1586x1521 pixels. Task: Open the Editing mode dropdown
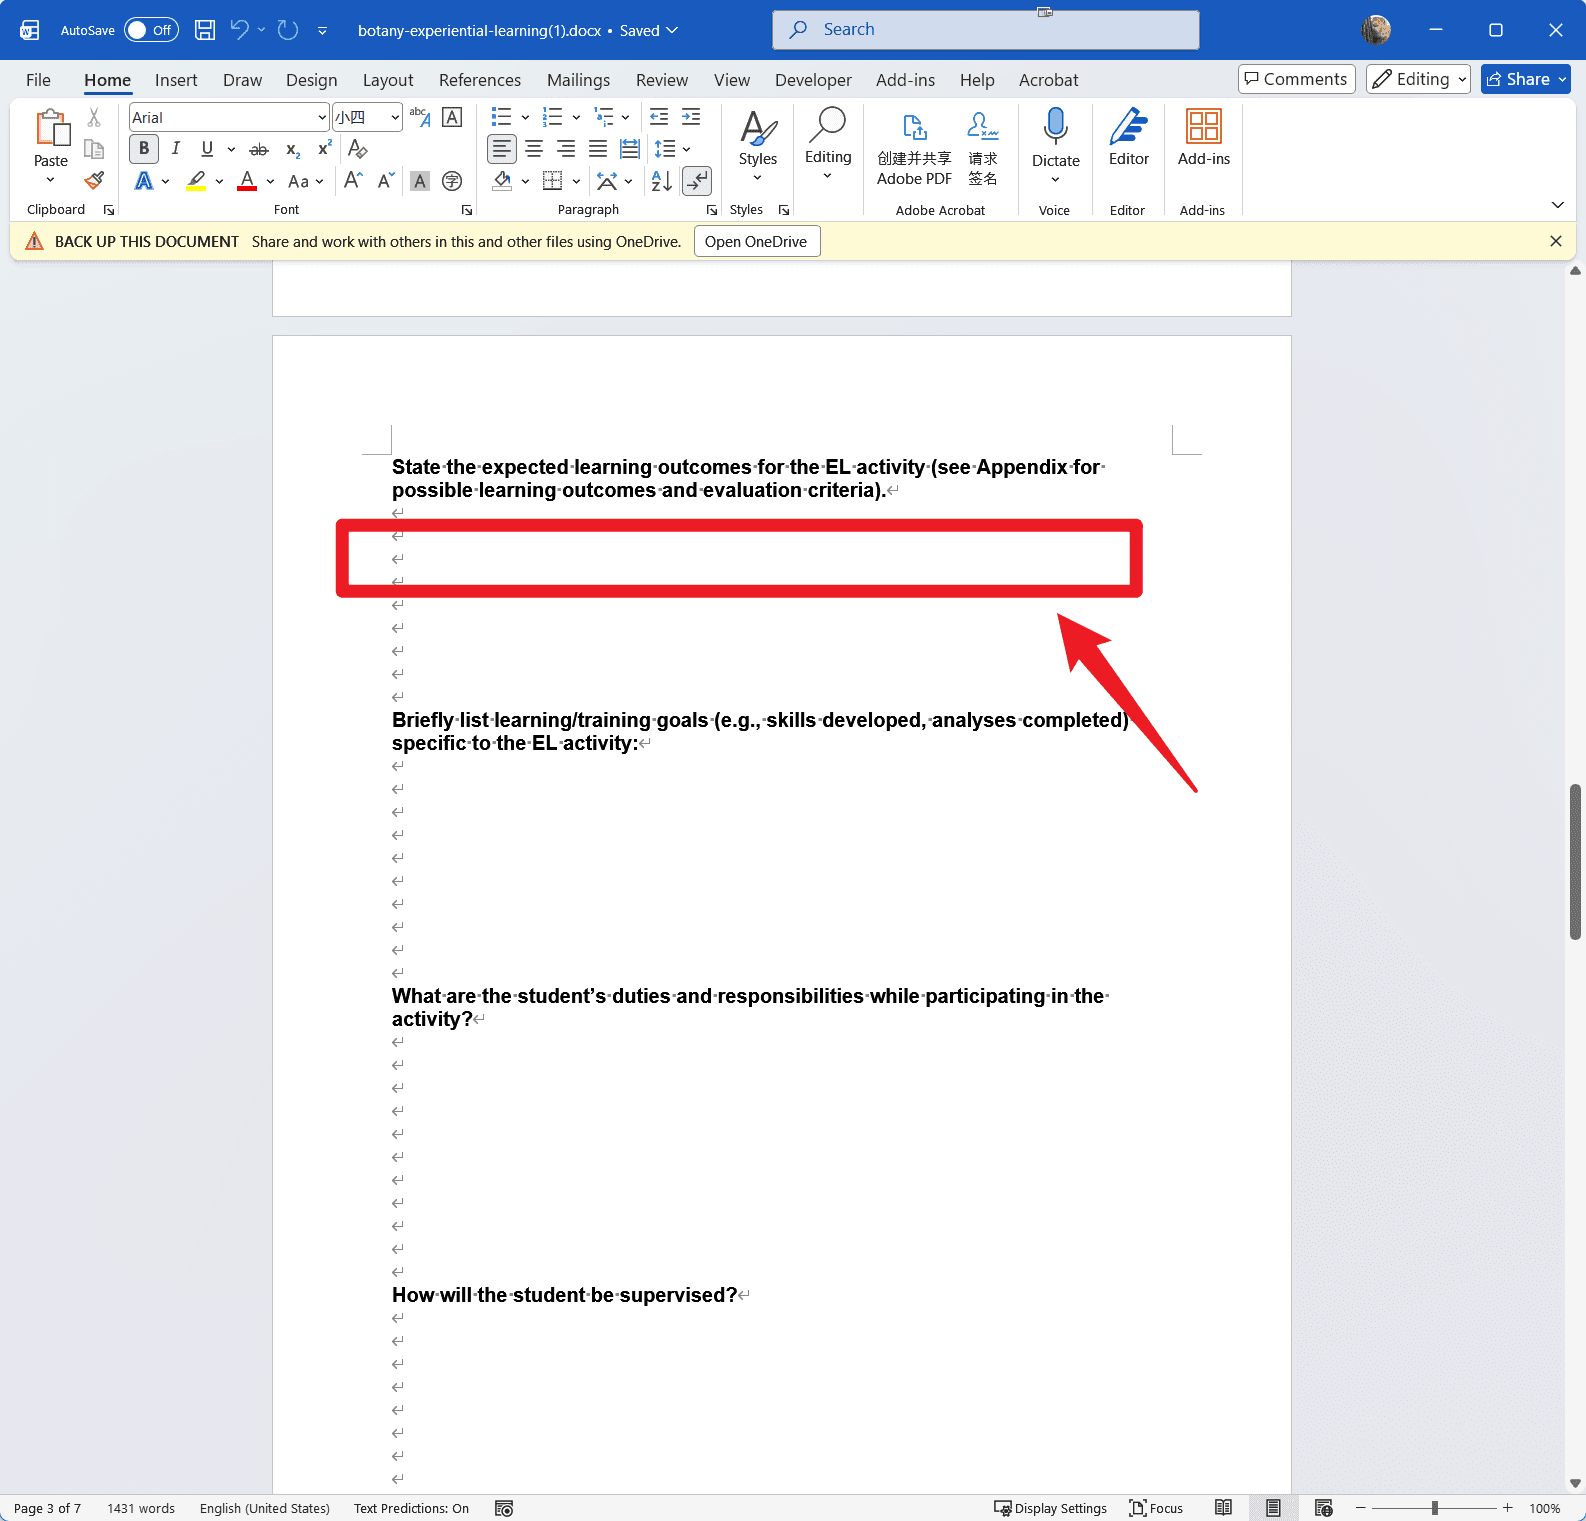coord(1418,79)
